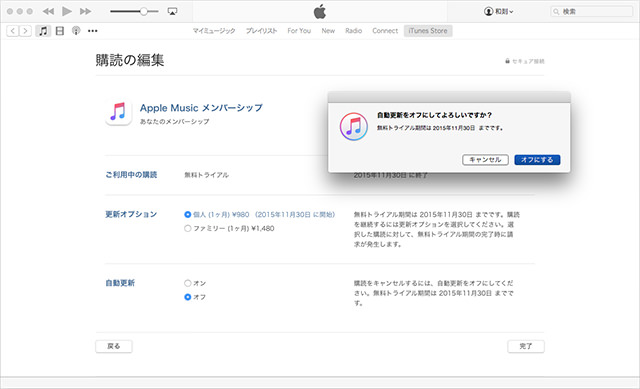Open the account menu 和則
The width and height of the screenshot is (640, 389).
[498, 11]
